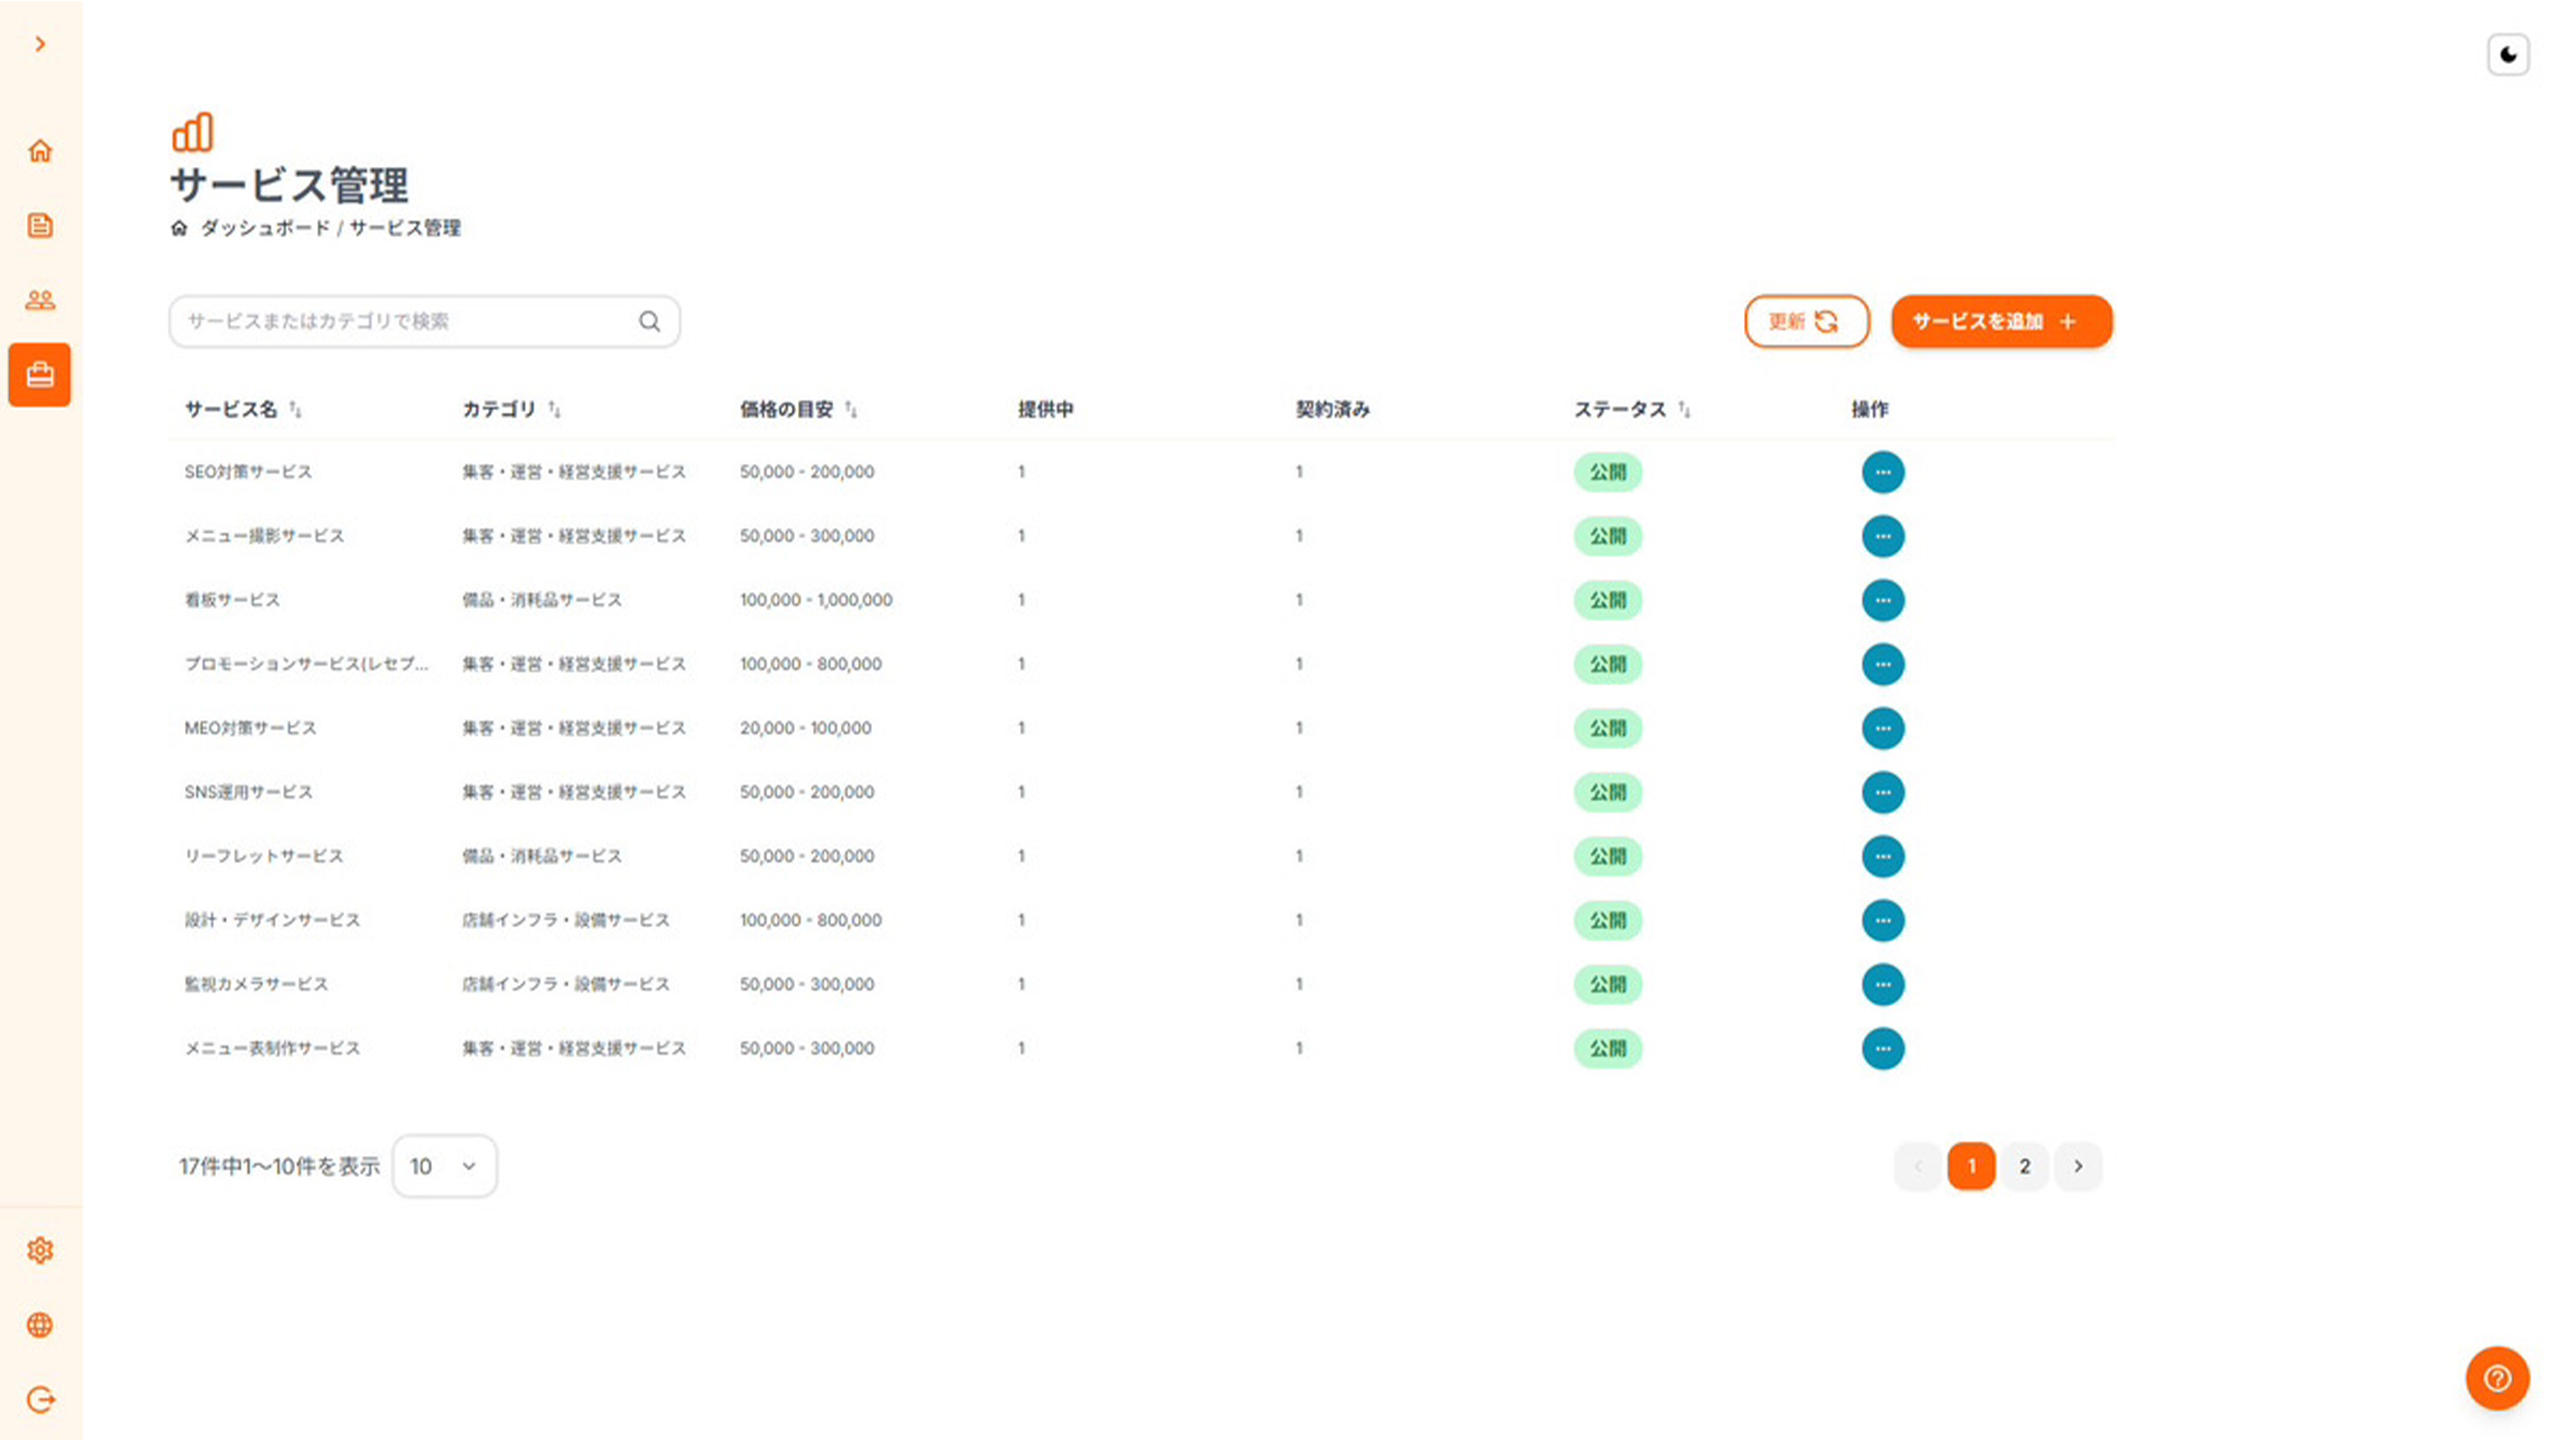
Task: Sort by サービス名 column
Action: [295, 409]
